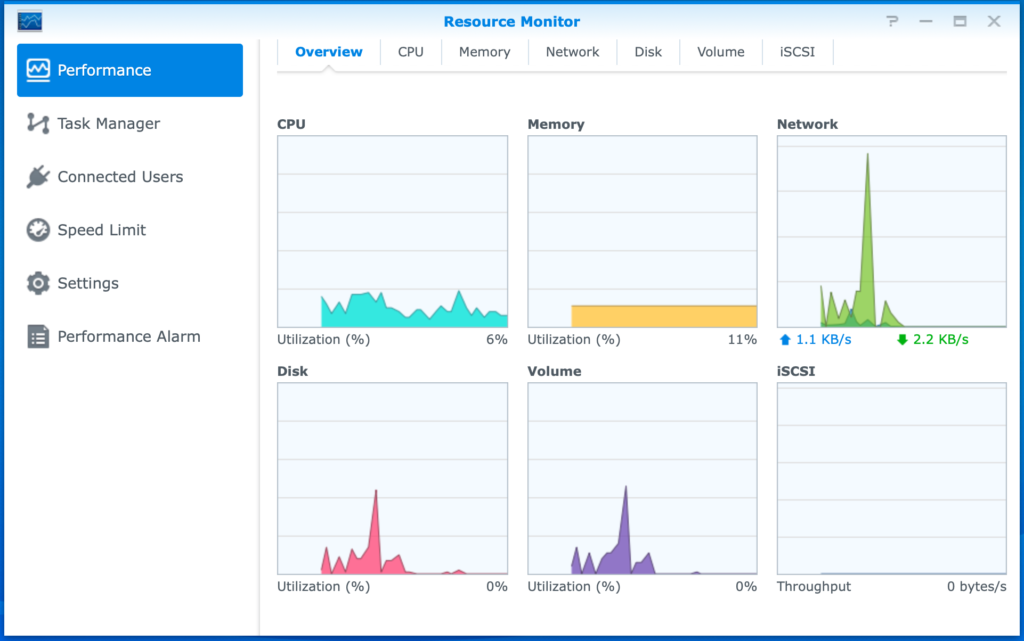The width and height of the screenshot is (1024, 641).
Task: Click the Performance Alarm list icon
Action: point(38,336)
